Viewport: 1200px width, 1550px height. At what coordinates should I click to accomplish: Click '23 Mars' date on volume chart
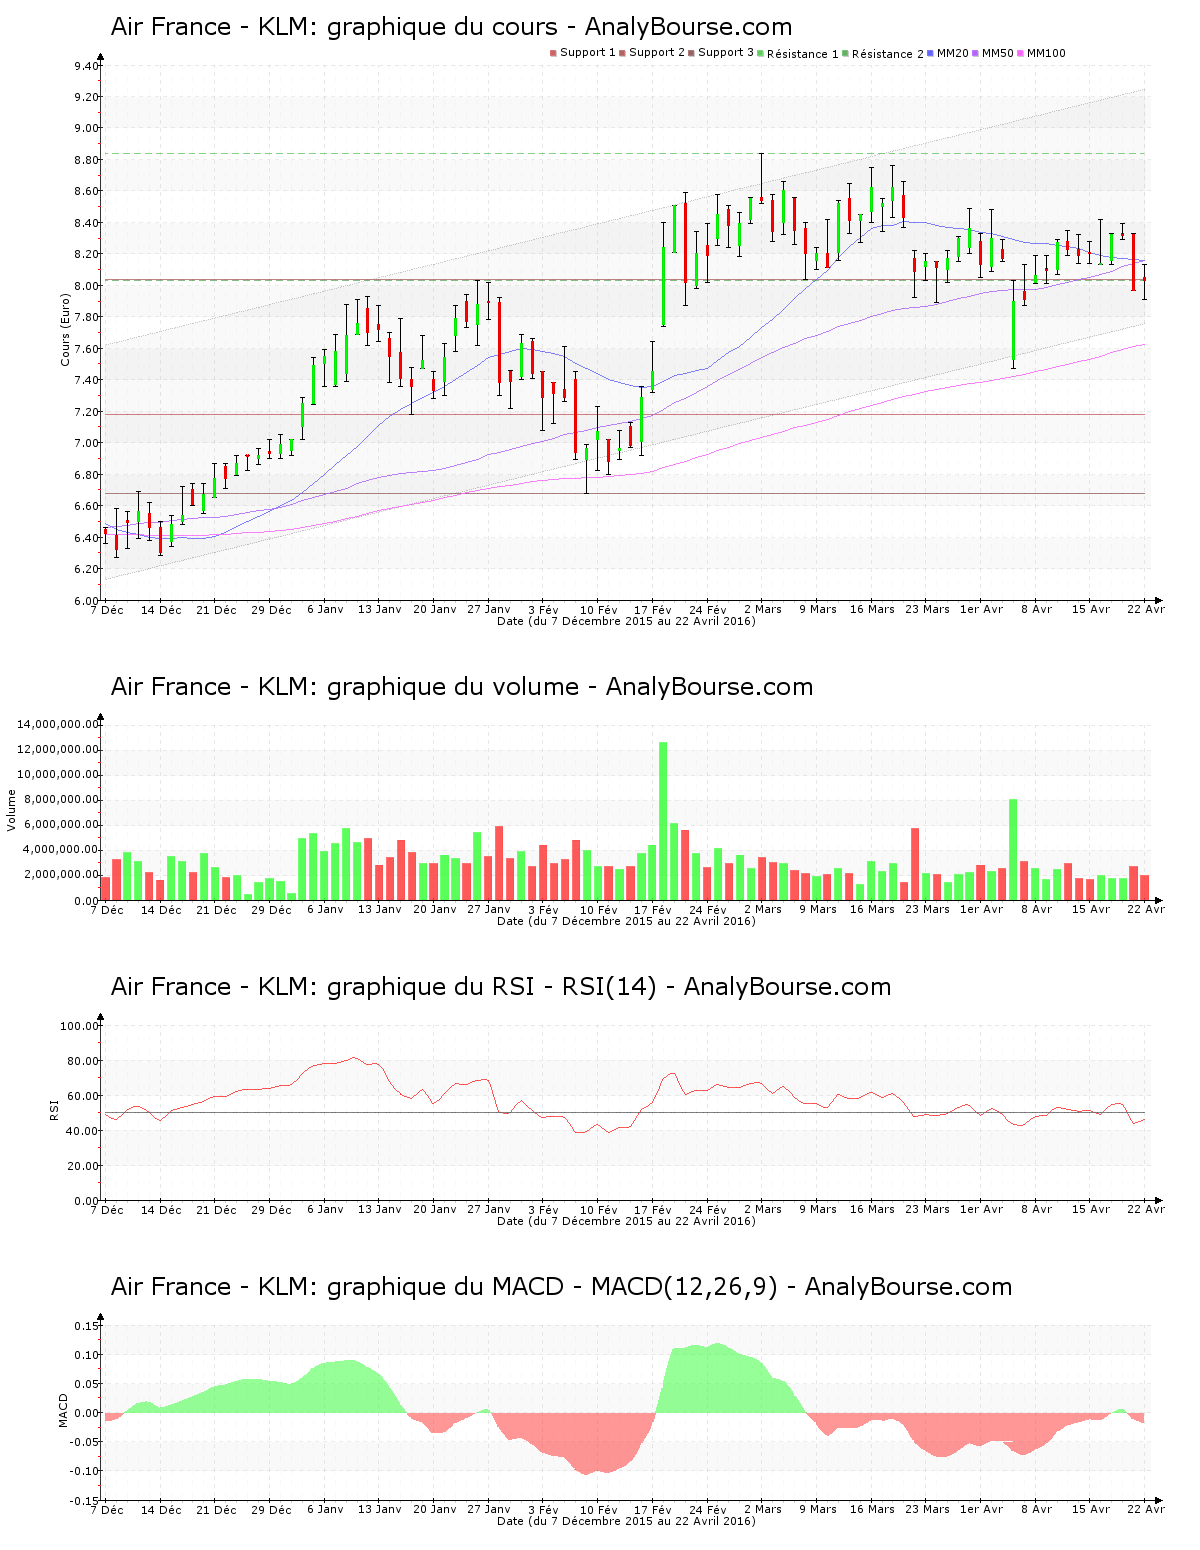[927, 910]
